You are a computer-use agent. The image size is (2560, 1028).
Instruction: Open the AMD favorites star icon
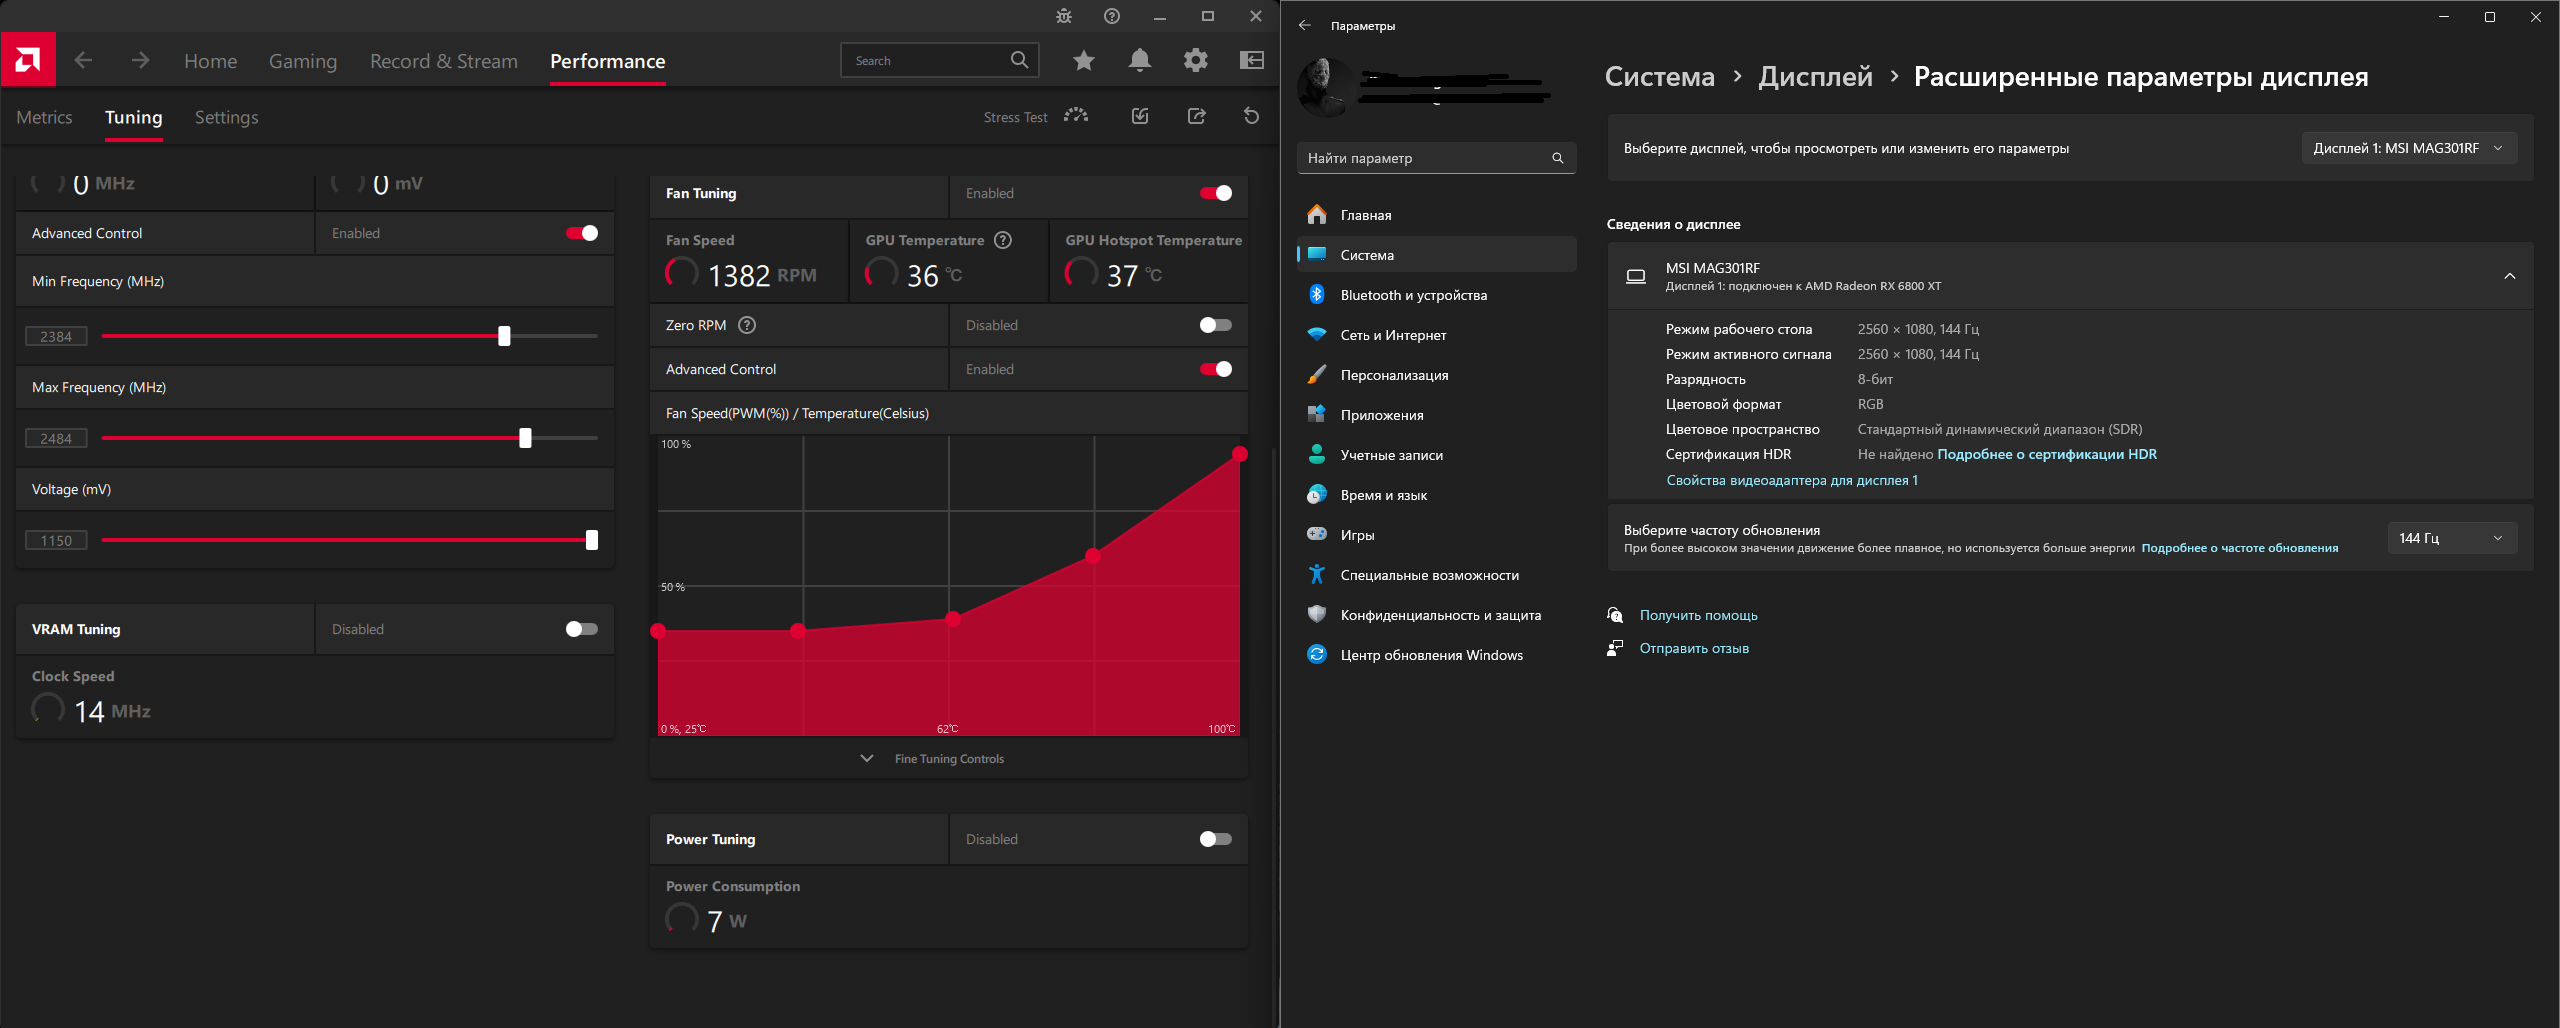point(1083,61)
